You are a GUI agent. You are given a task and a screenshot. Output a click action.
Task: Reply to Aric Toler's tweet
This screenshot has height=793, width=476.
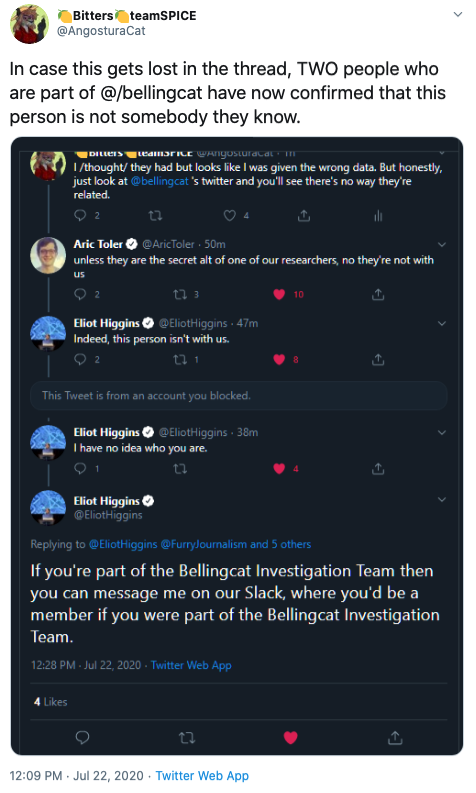click(80, 294)
